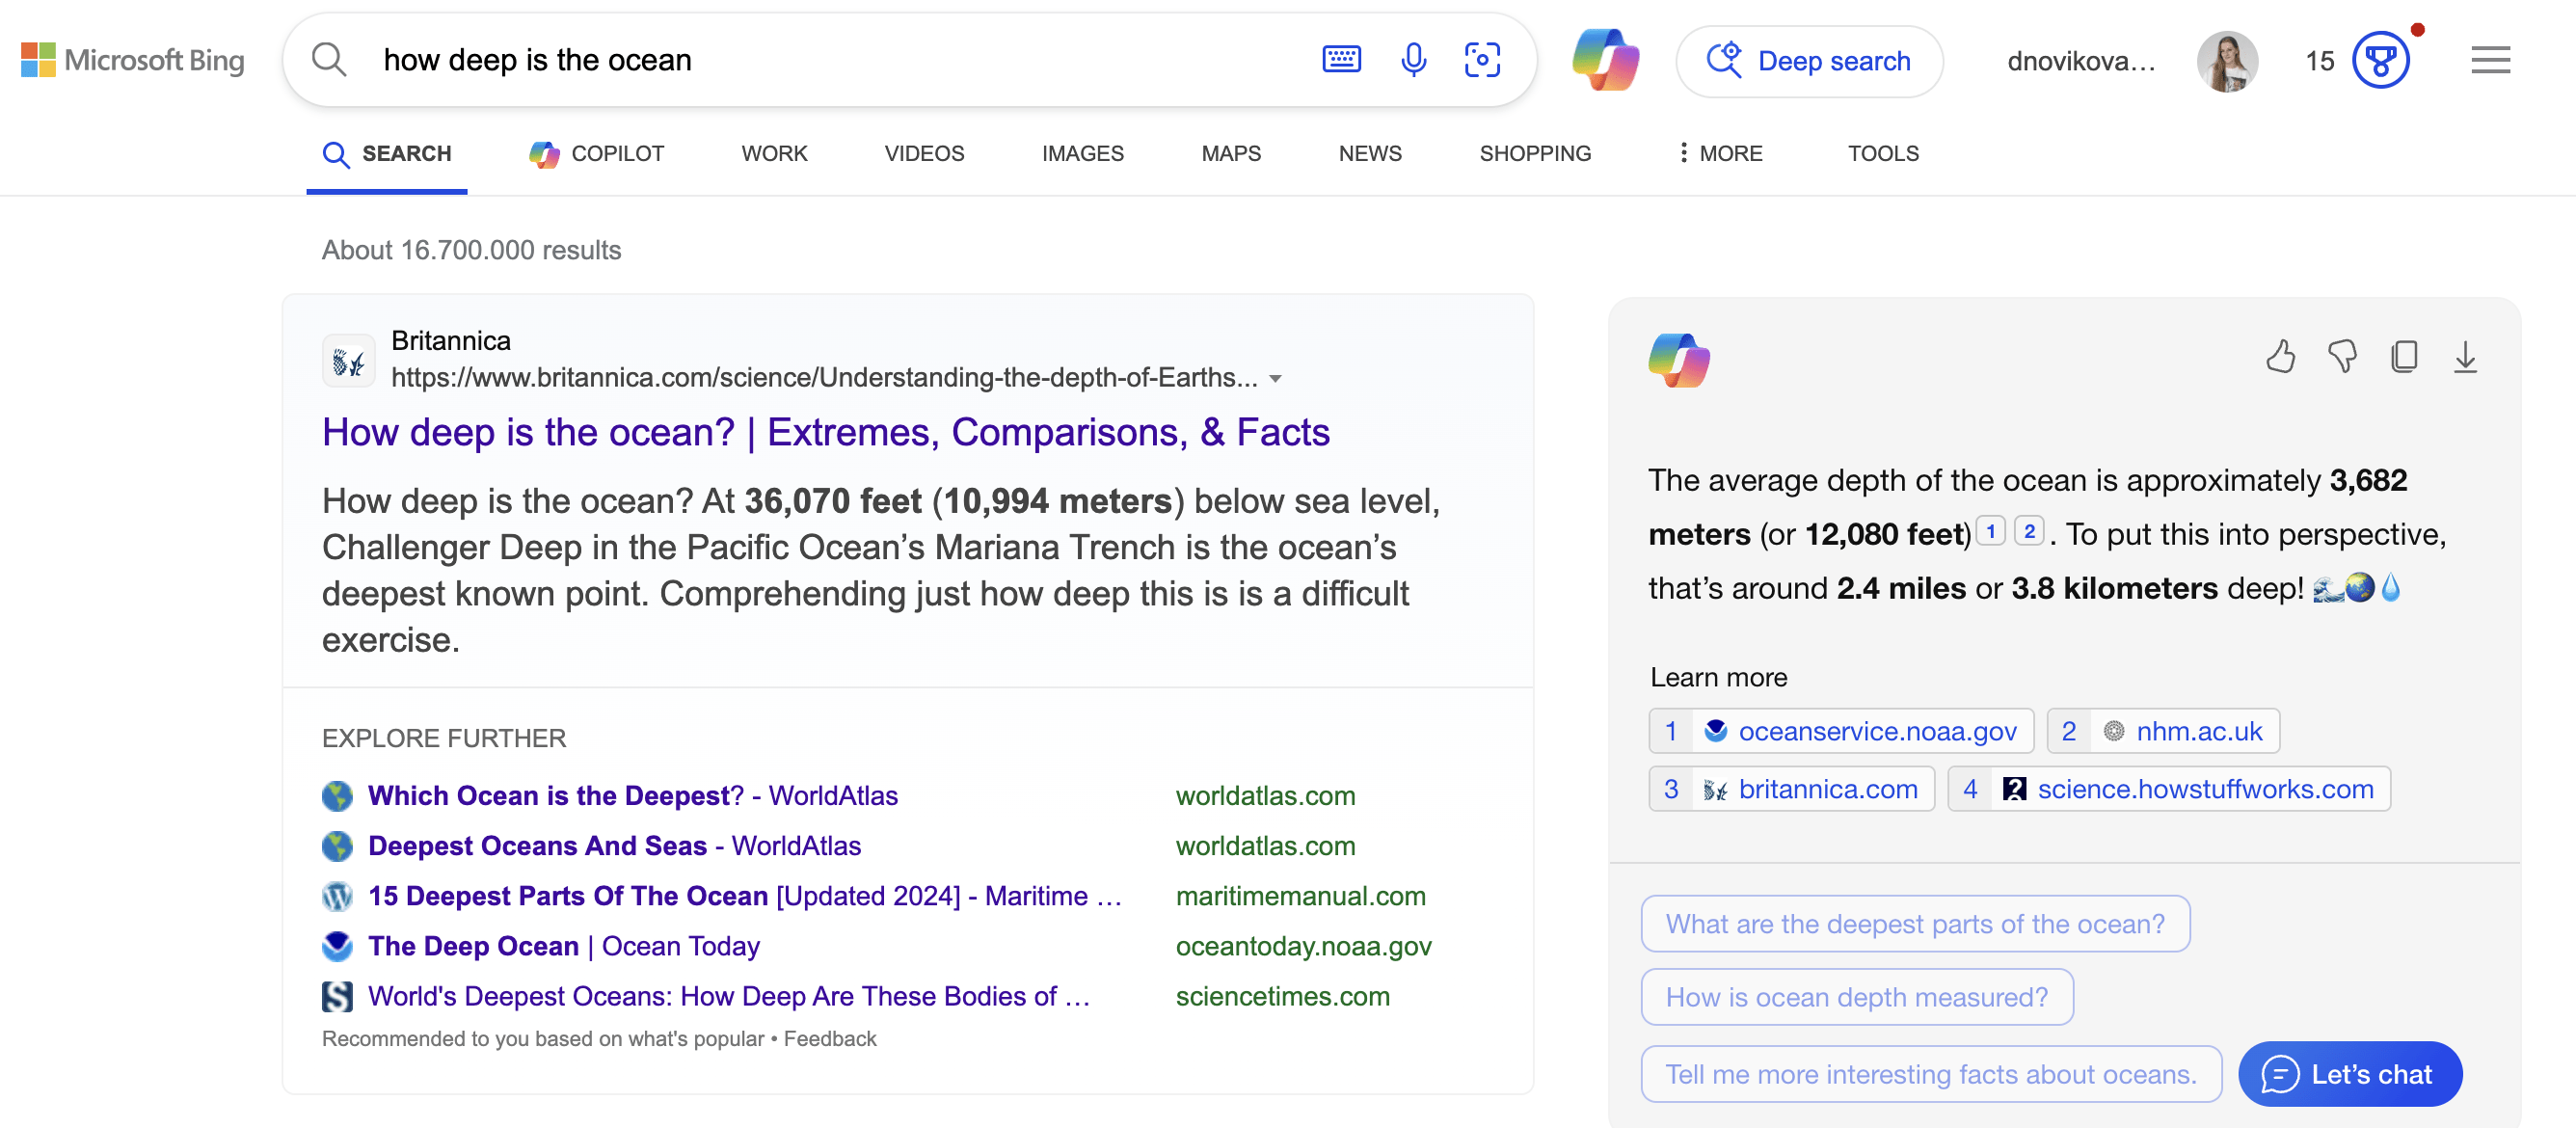
Task: Ask How is ocean depth measured suggestion
Action: coord(1857,997)
